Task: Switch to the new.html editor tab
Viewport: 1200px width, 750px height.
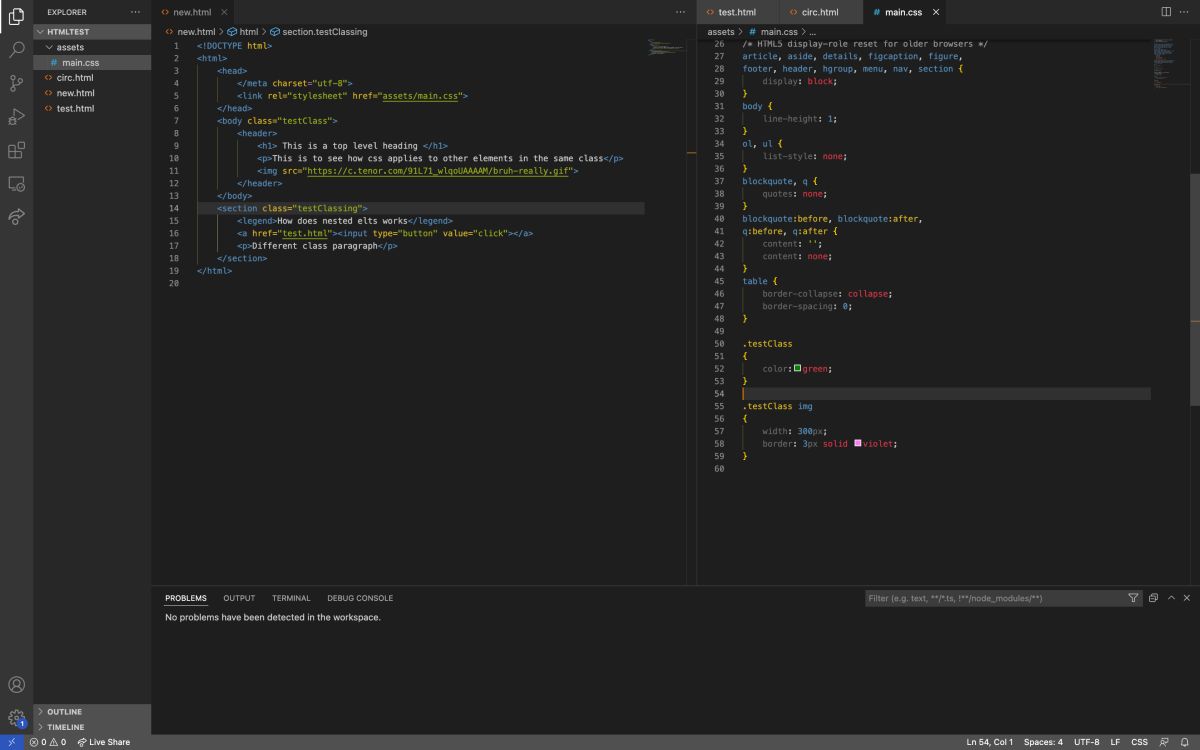Action: click(194, 12)
